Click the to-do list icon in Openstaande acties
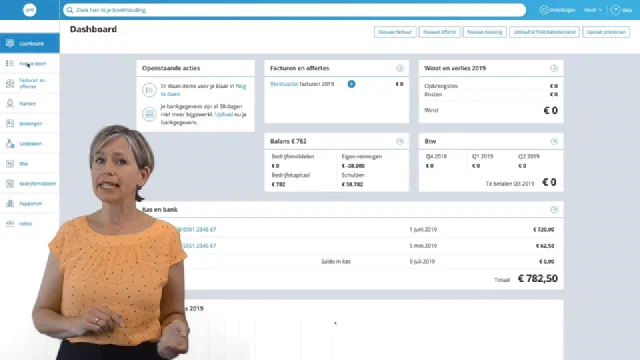Screen dimensions: 640x360 149,90
